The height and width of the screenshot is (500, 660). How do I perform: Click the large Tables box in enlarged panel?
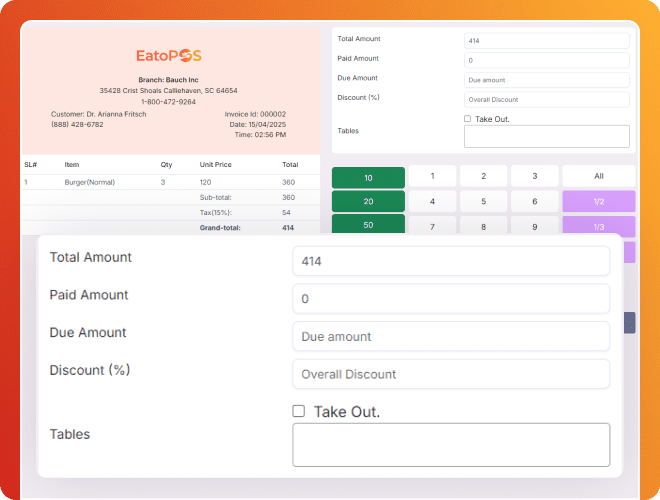tap(450, 444)
